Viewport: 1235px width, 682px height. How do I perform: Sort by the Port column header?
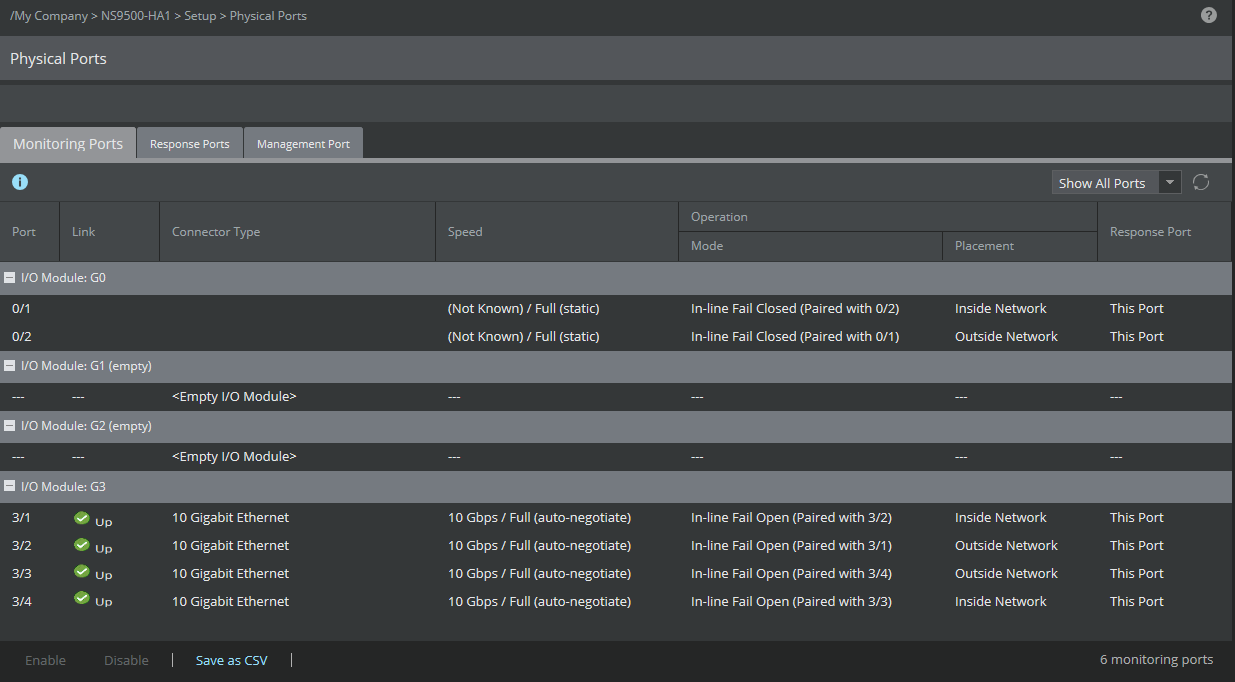[30, 232]
